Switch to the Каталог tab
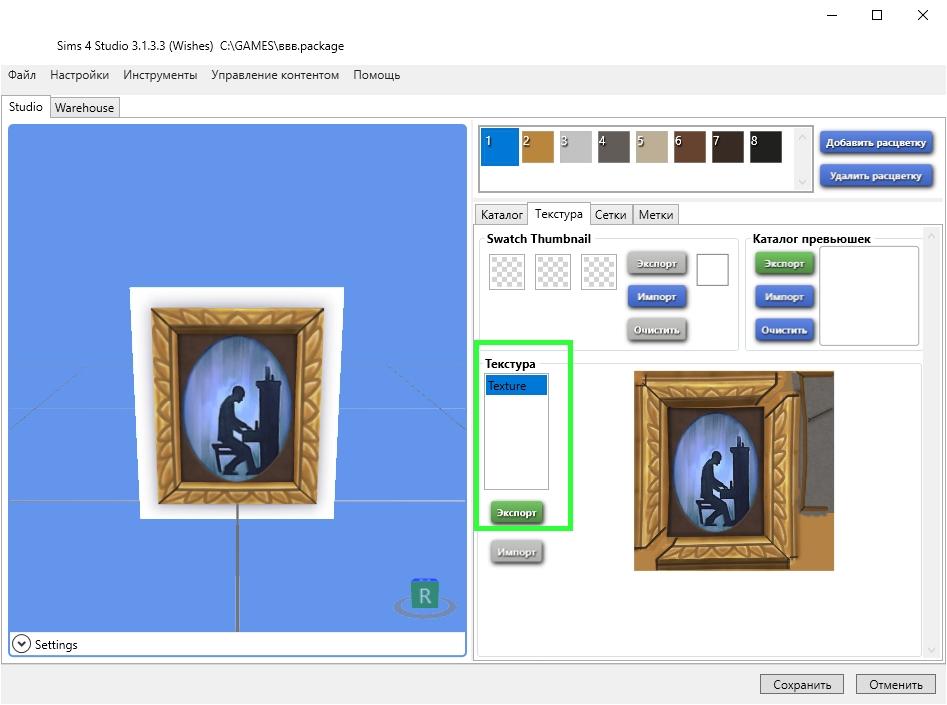 click(501, 214)
